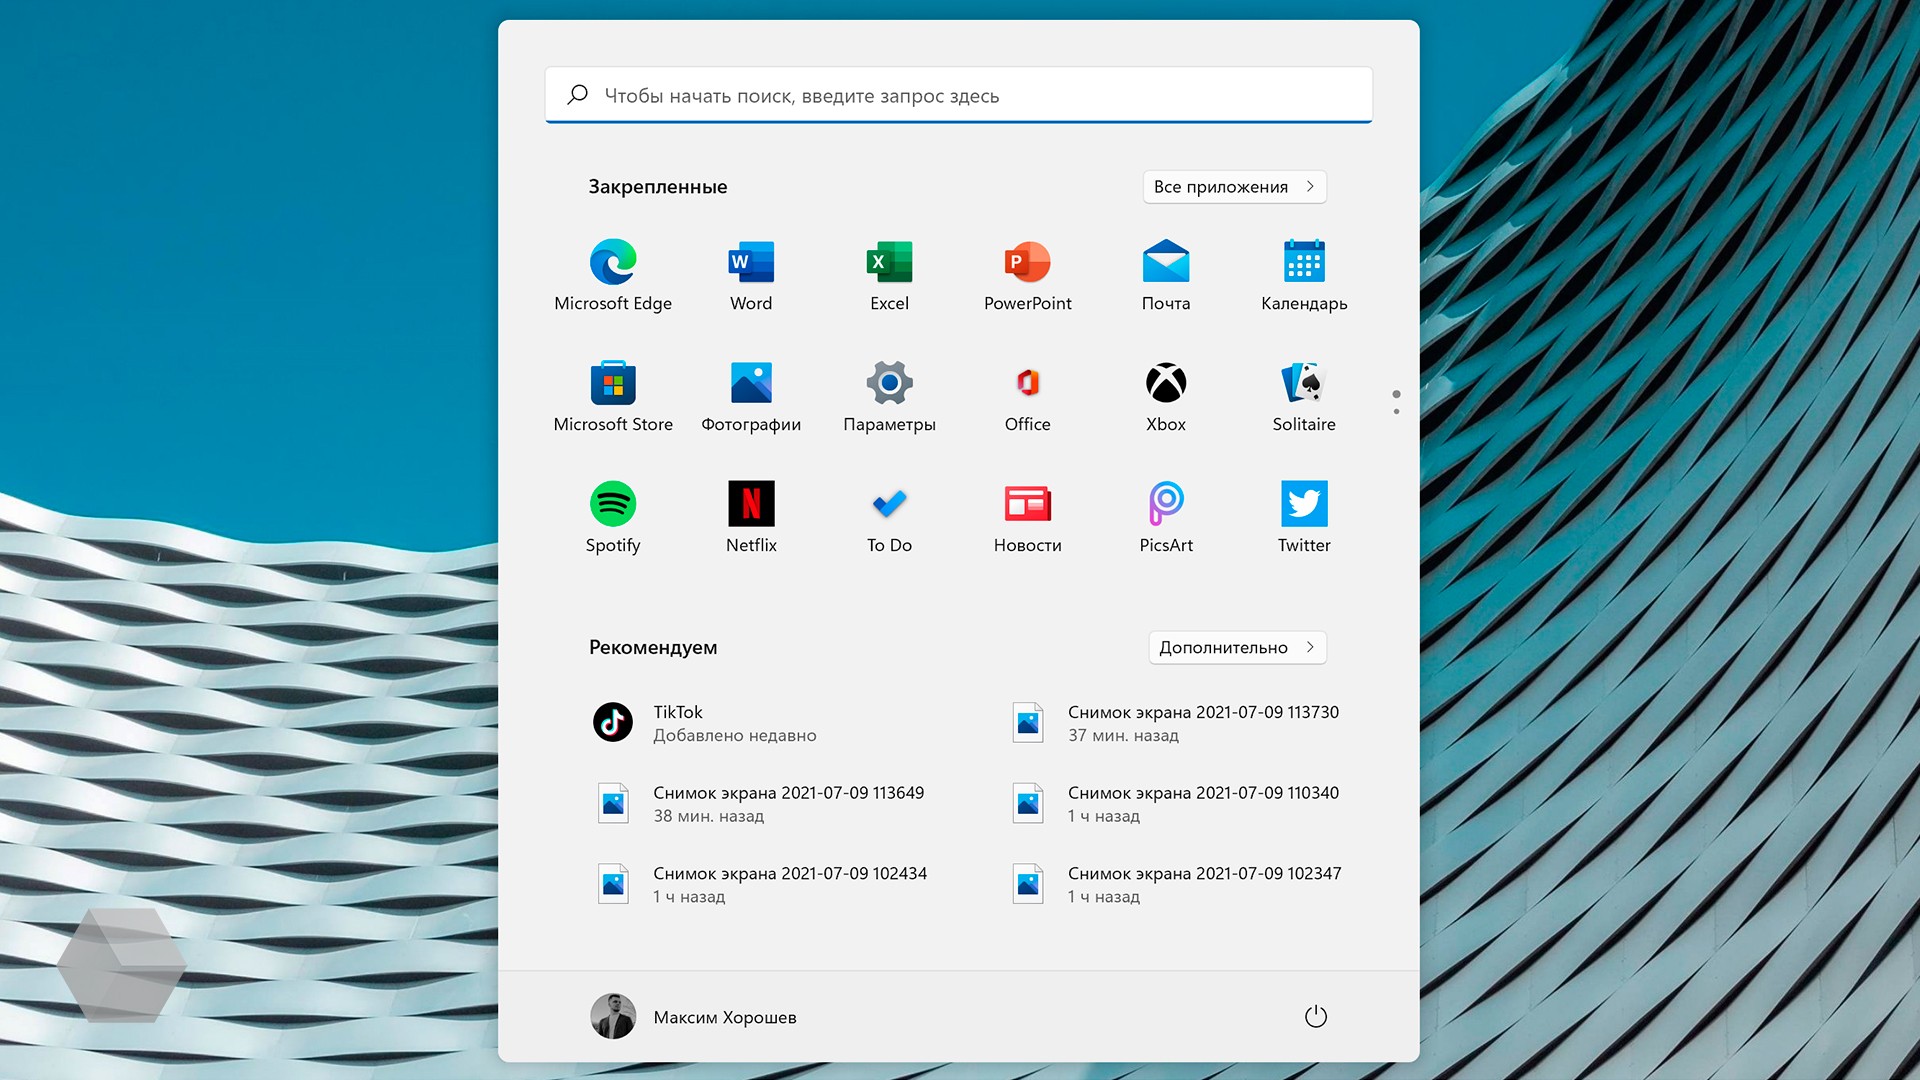This screenshot has height=1080, width=1920.
Task: Open file Снимок экрана 2021-07-09 110340
Action: tap(1175, 803)
